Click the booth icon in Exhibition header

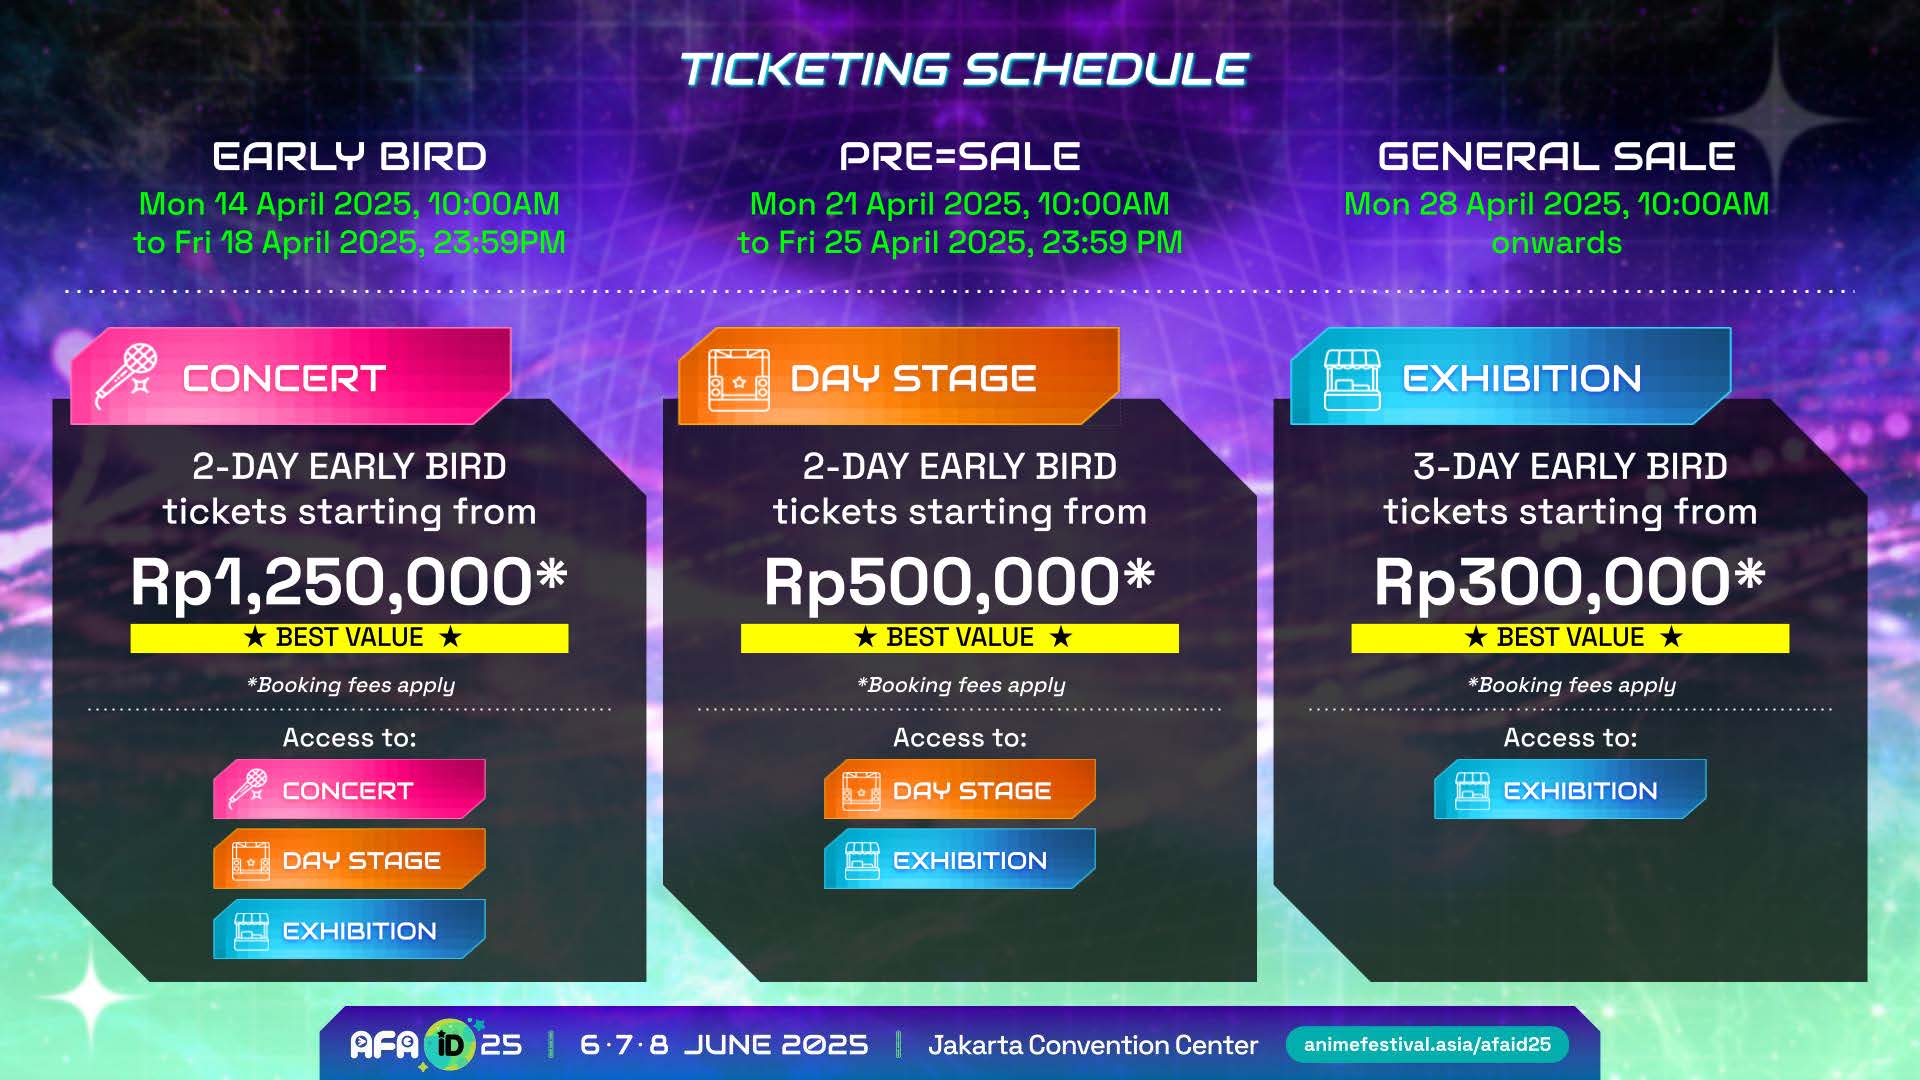pyautogui.click(x=1351, y=380)
